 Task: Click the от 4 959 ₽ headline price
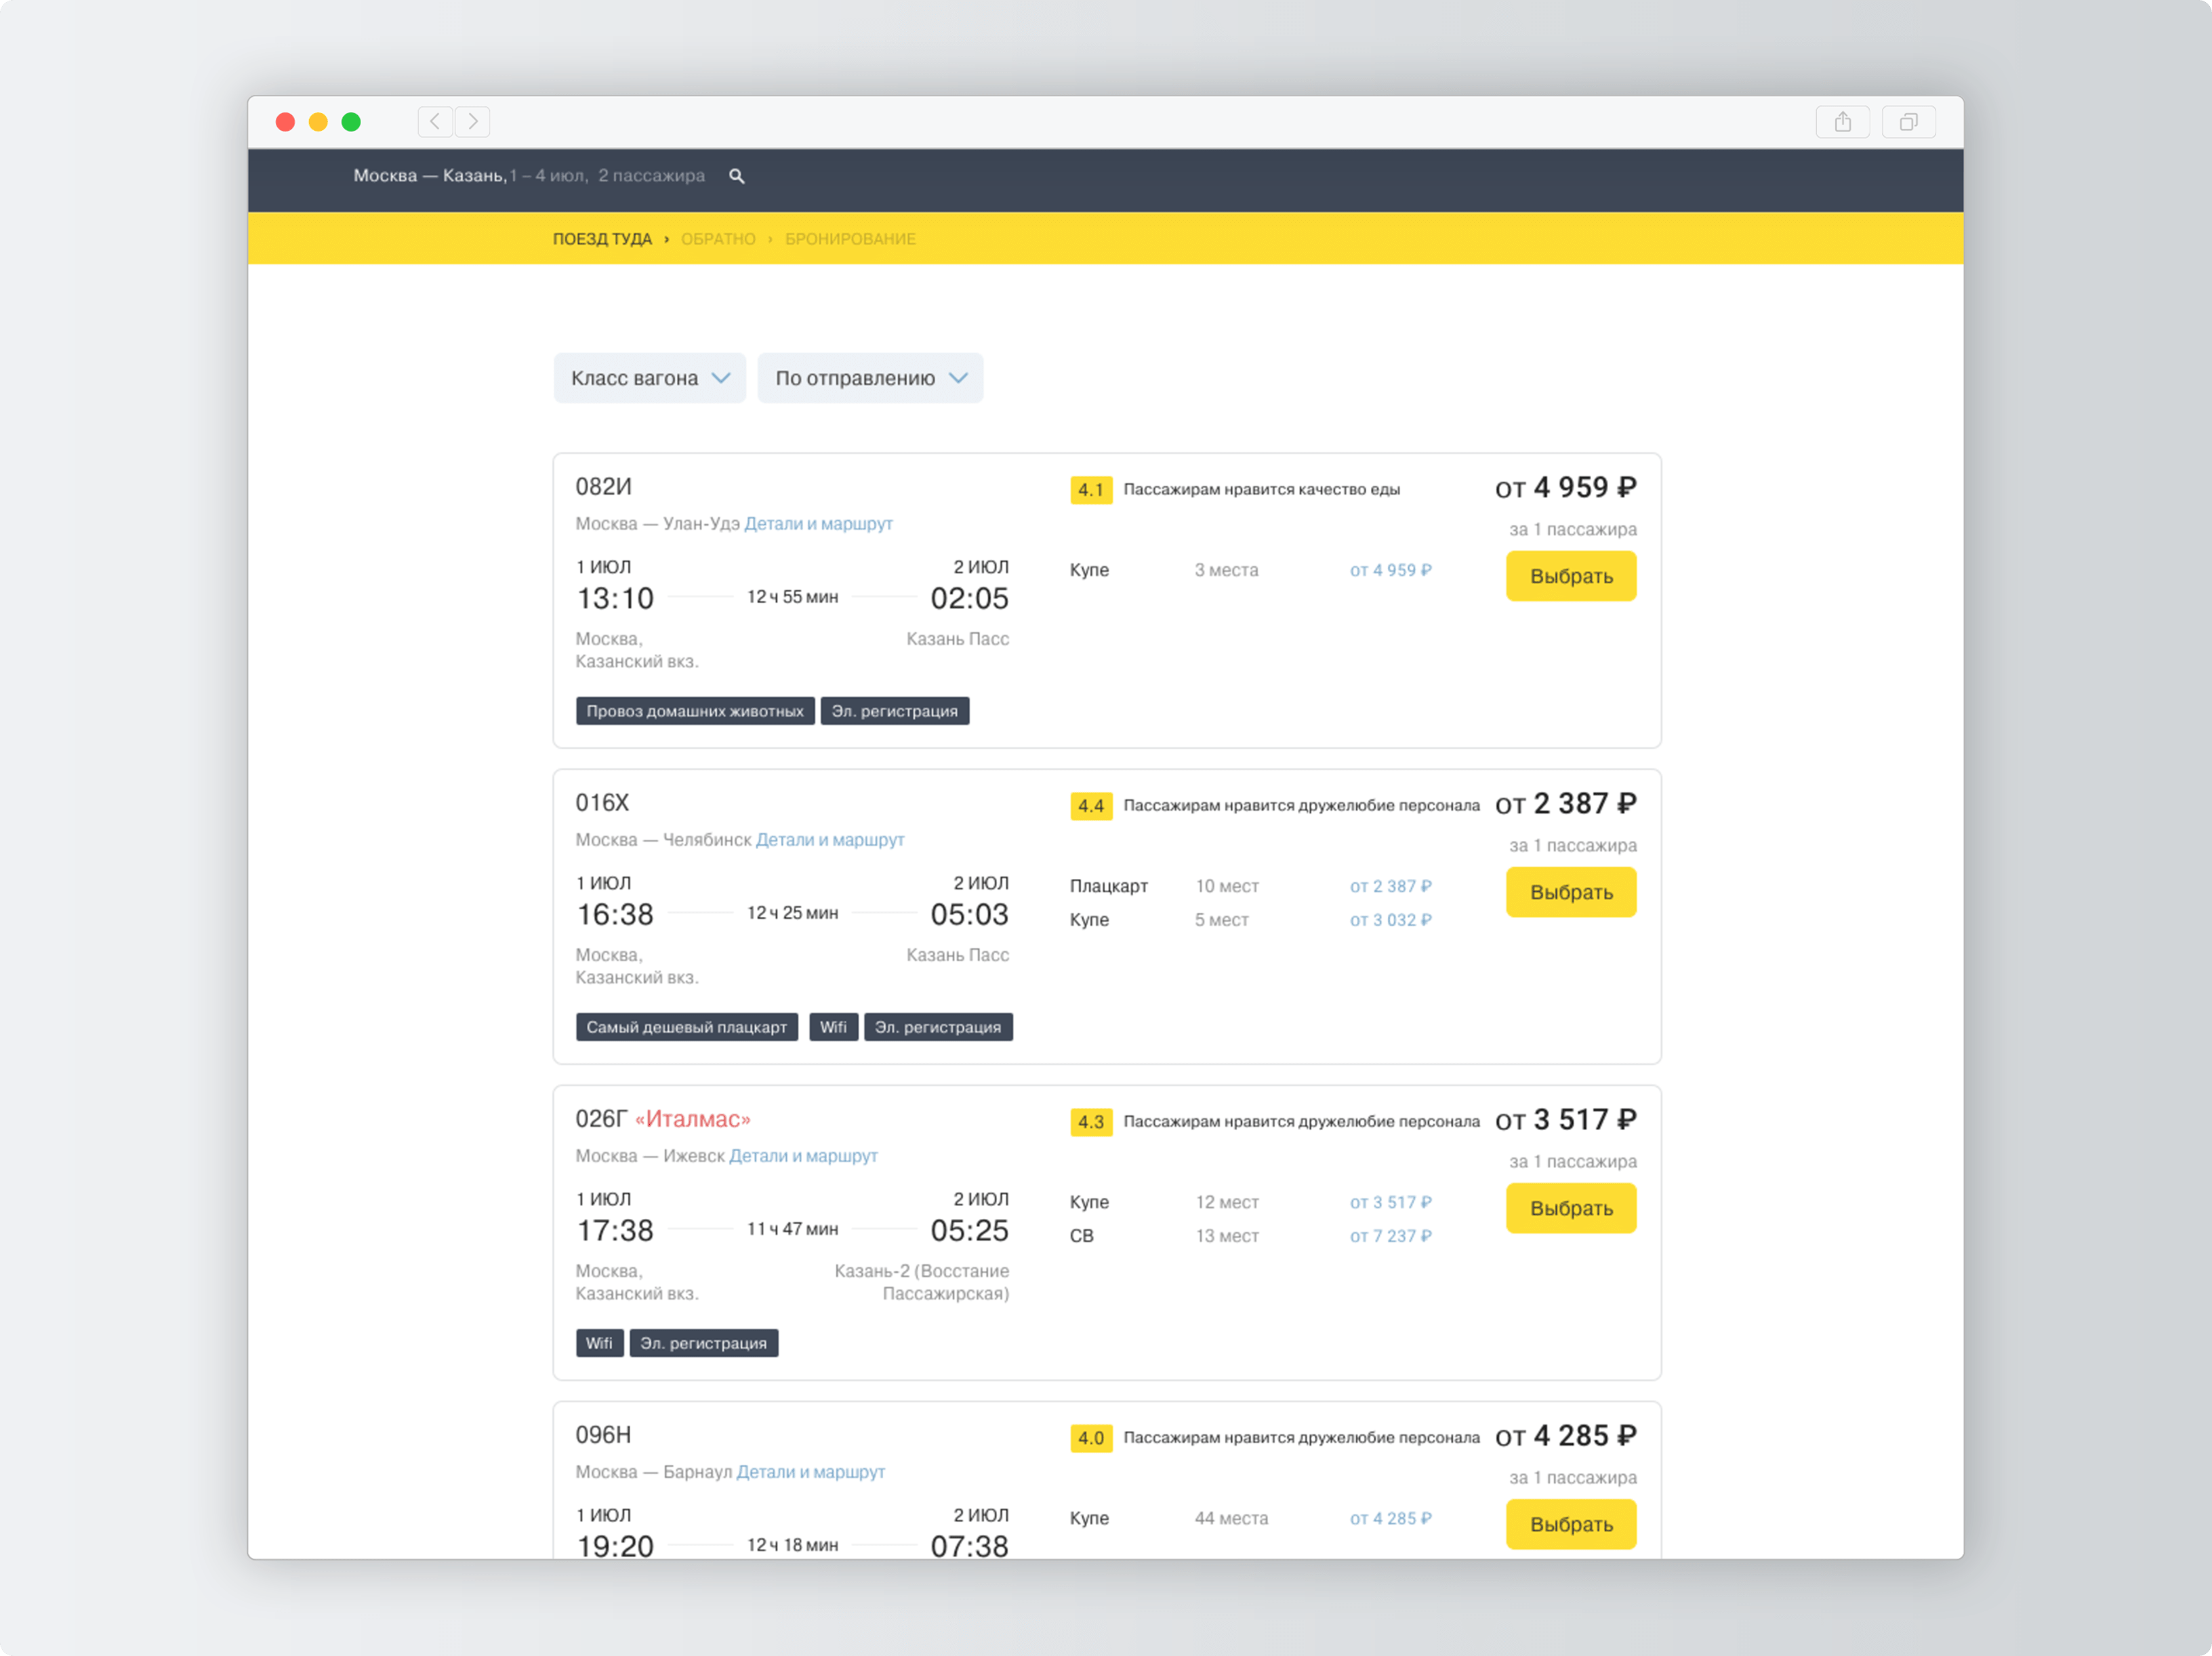pyautogui.click(x=1566, y=488)
